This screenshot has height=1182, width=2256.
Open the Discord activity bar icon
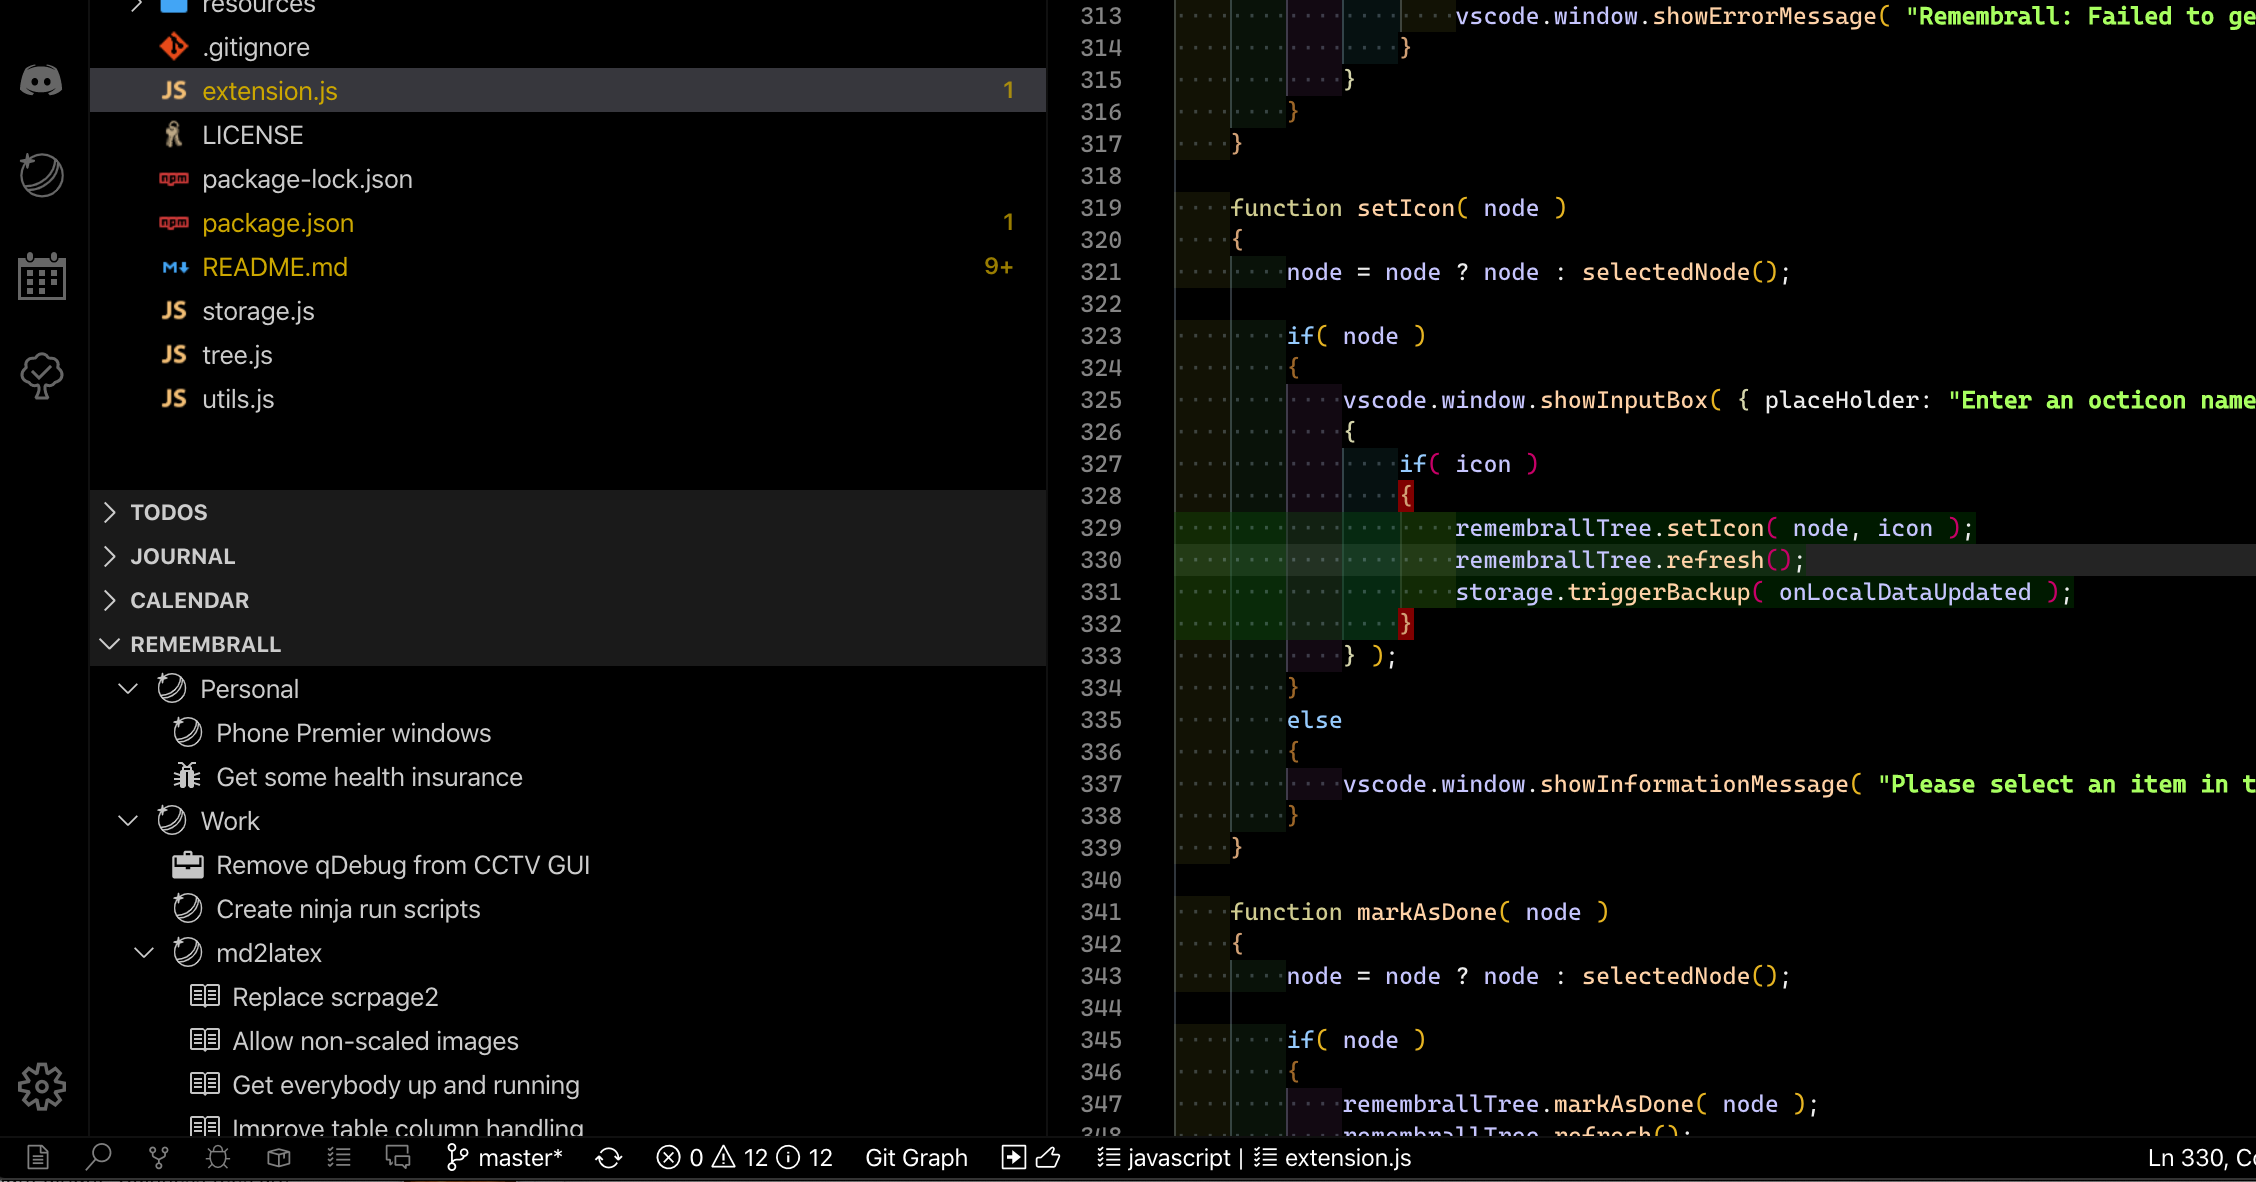pyautogui.click(x=41, y=80)
